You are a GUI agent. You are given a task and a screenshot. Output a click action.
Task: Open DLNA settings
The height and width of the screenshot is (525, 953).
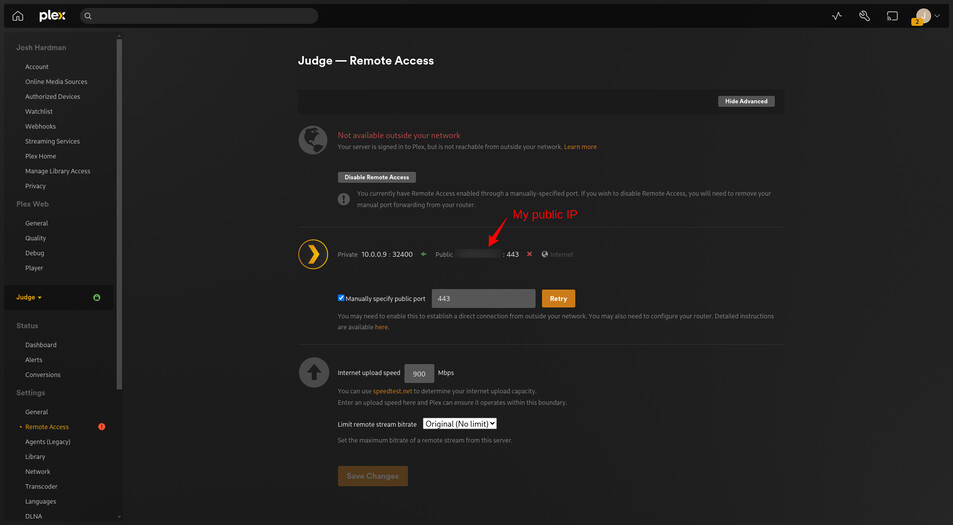(x=33, y=516)
